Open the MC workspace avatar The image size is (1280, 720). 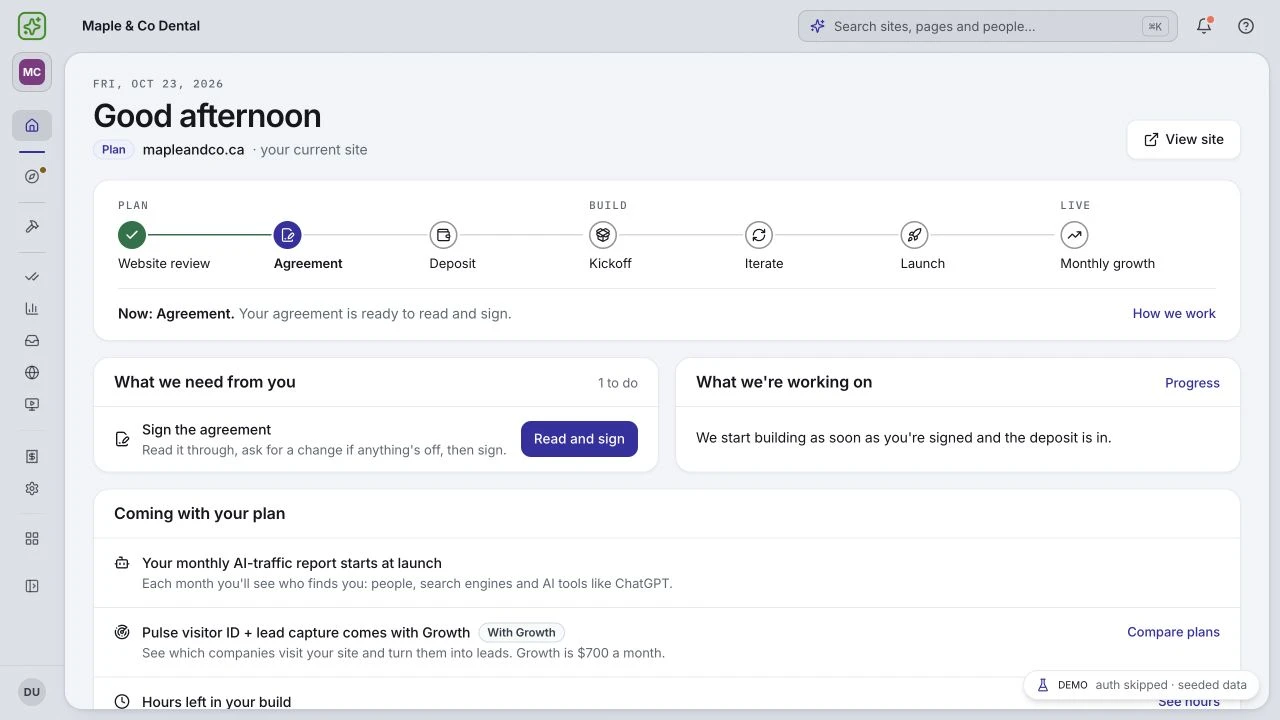pos(32,72)
